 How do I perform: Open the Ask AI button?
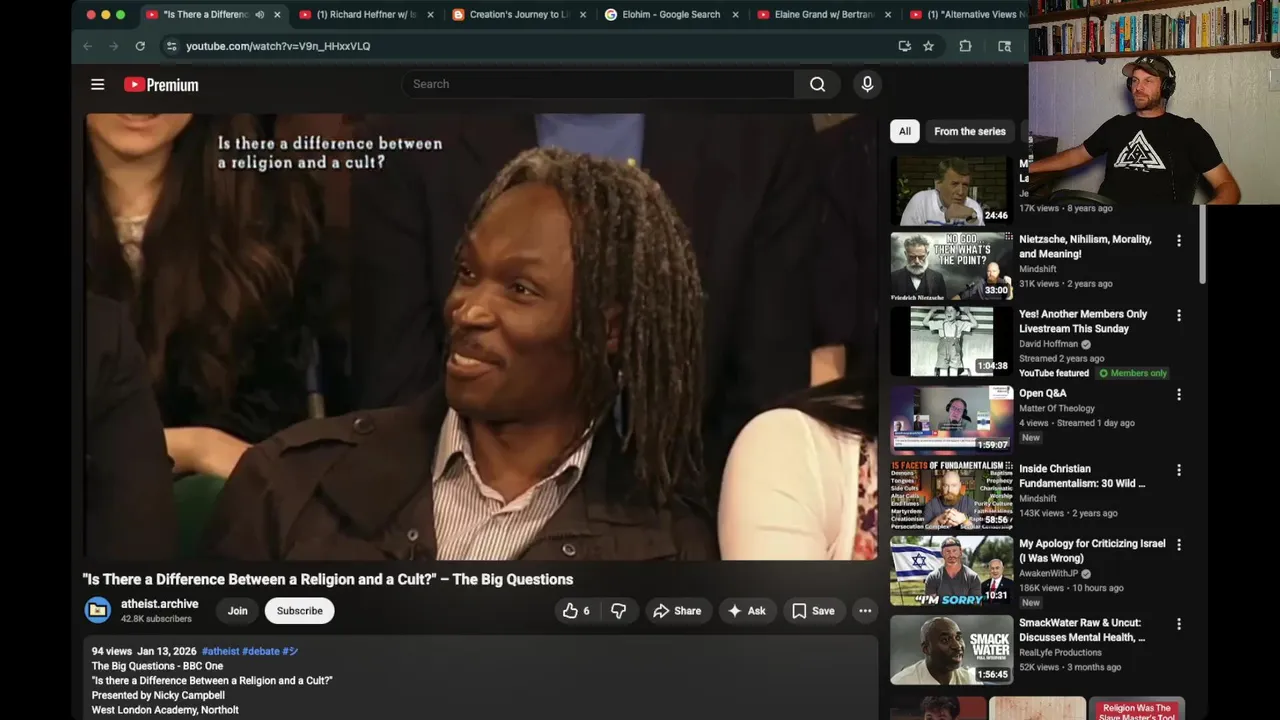tap(747, 611)
